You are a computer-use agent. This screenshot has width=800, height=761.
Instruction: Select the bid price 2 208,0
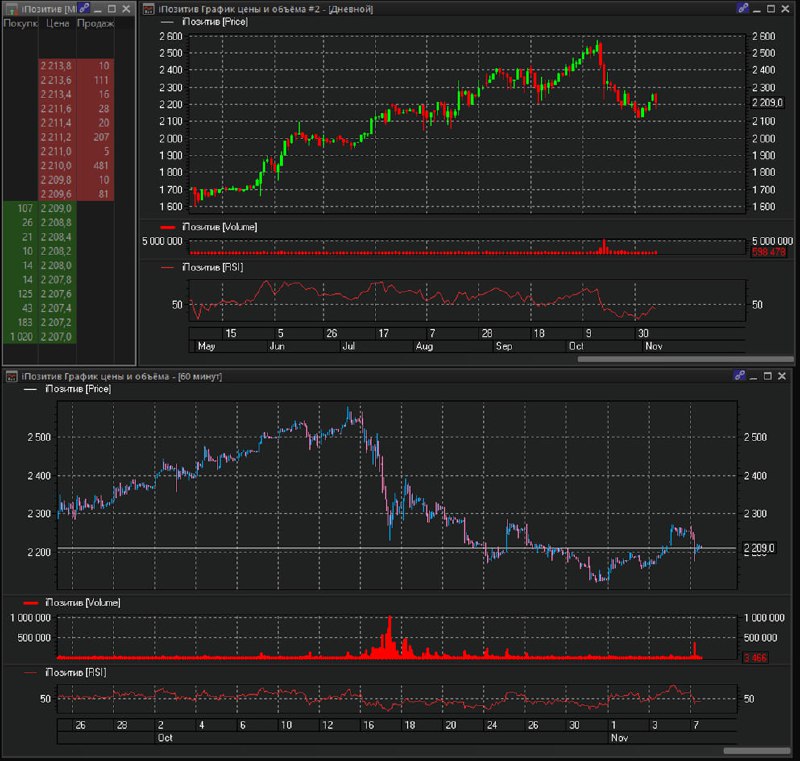(57, 266)
